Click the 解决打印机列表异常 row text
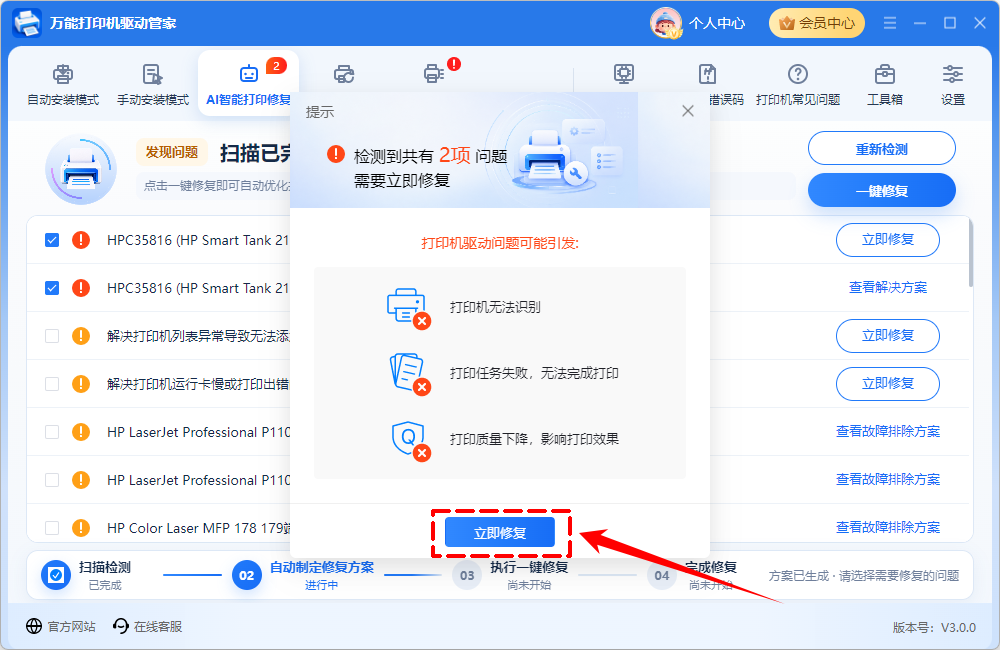The width and height of the screenshot is (1000, 650). click(x=198, y=336)
